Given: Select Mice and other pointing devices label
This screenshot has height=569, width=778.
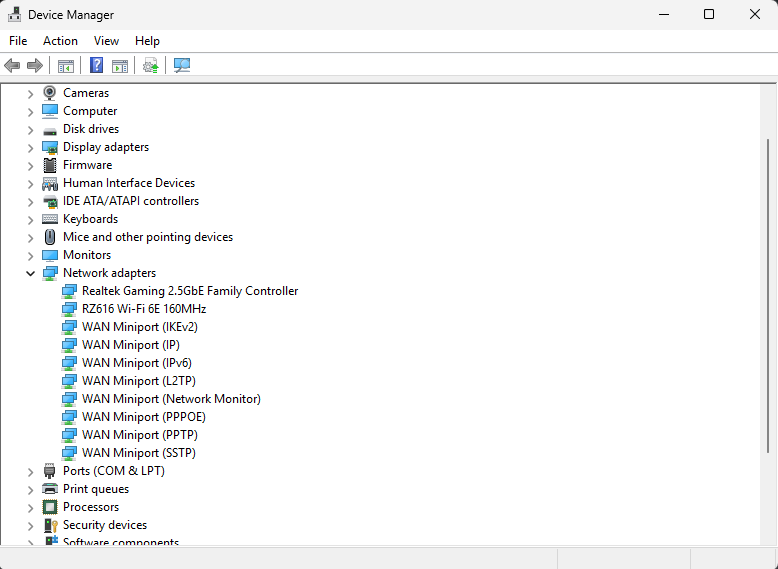Looking at the screenshot, I should (x=148, y=237).
